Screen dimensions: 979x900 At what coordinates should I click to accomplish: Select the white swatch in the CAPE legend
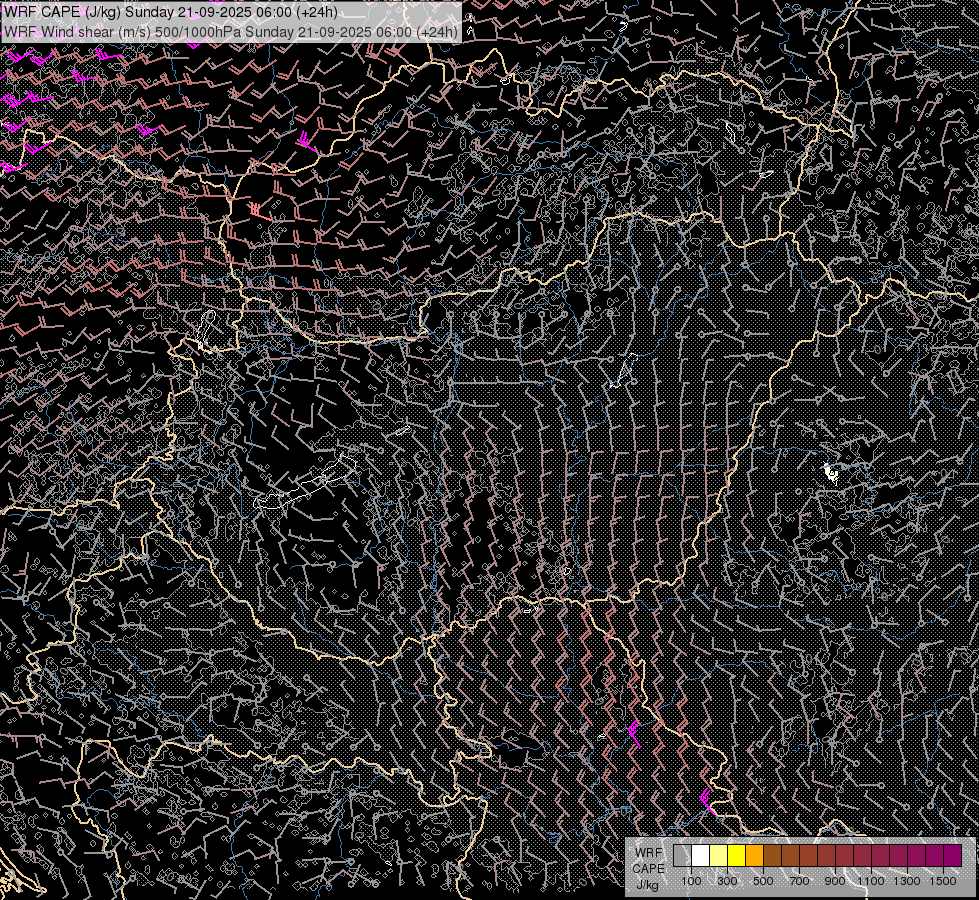click(701, 855)
